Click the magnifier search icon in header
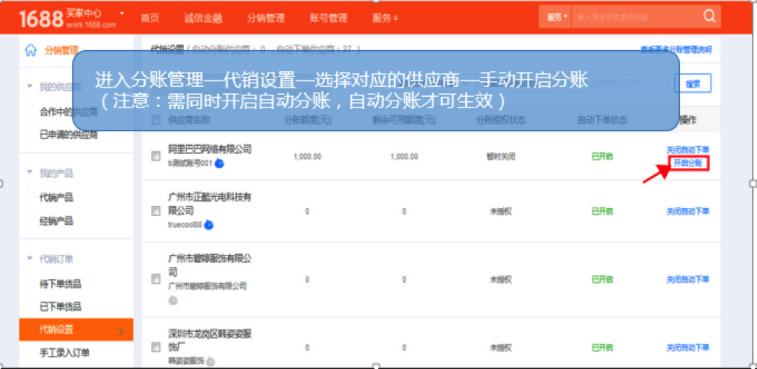 (709, 16)
